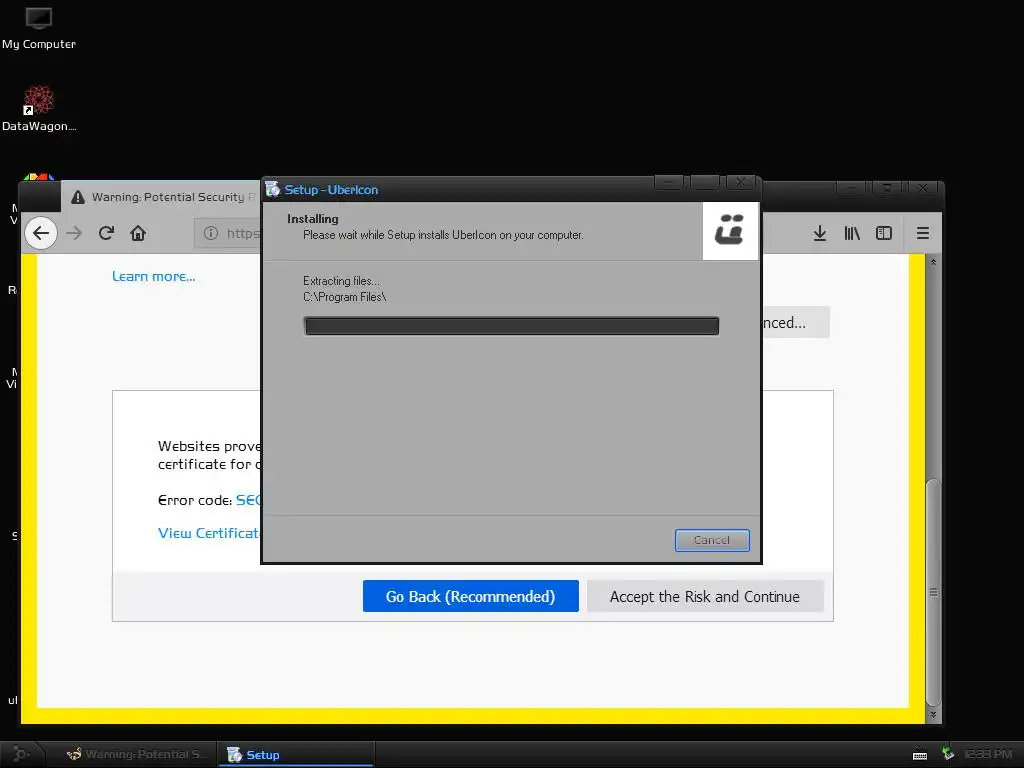Click the 'Extracting files...' status text
Screen dimensions: 1024x768
click(x=341, y=281)
